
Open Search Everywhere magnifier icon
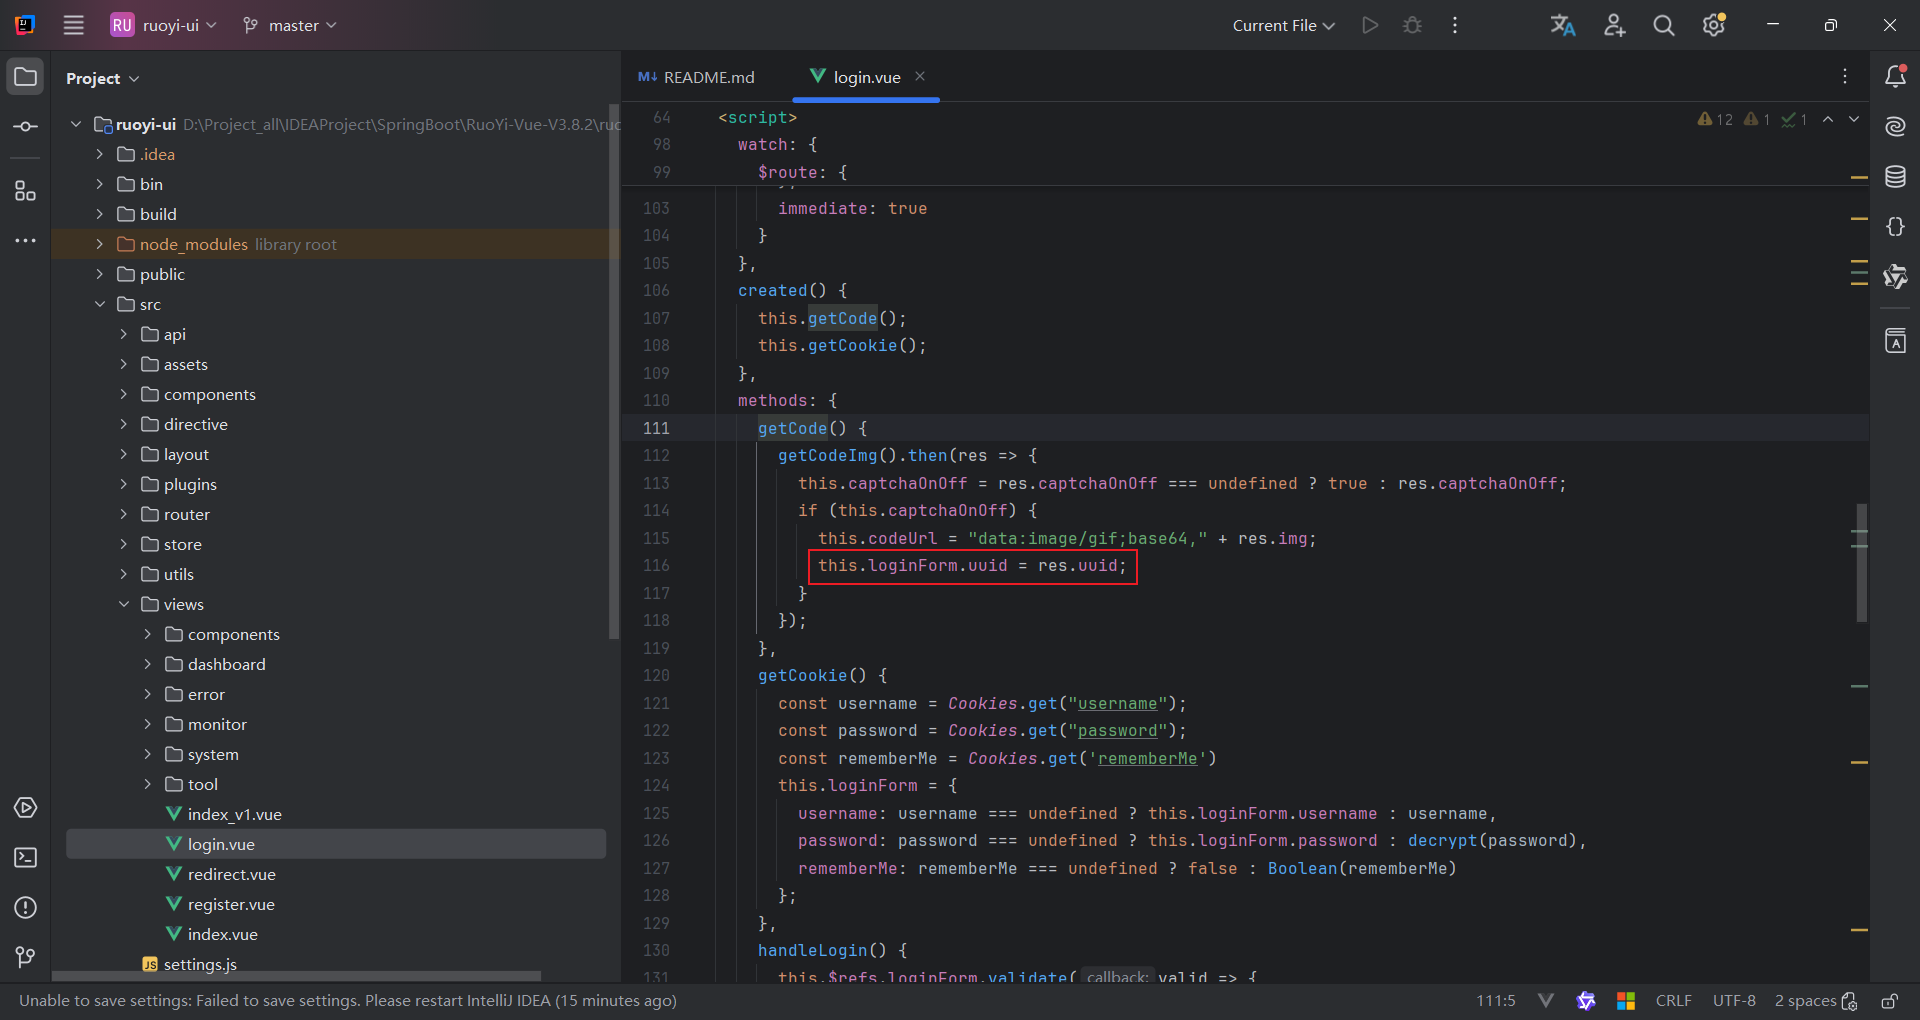coord(1663,26)
